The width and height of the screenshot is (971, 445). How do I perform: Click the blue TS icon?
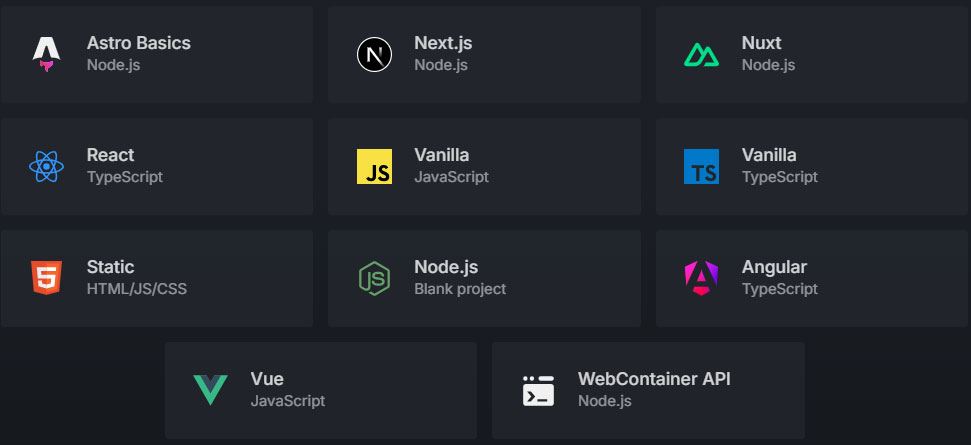[x=701, y=166]
